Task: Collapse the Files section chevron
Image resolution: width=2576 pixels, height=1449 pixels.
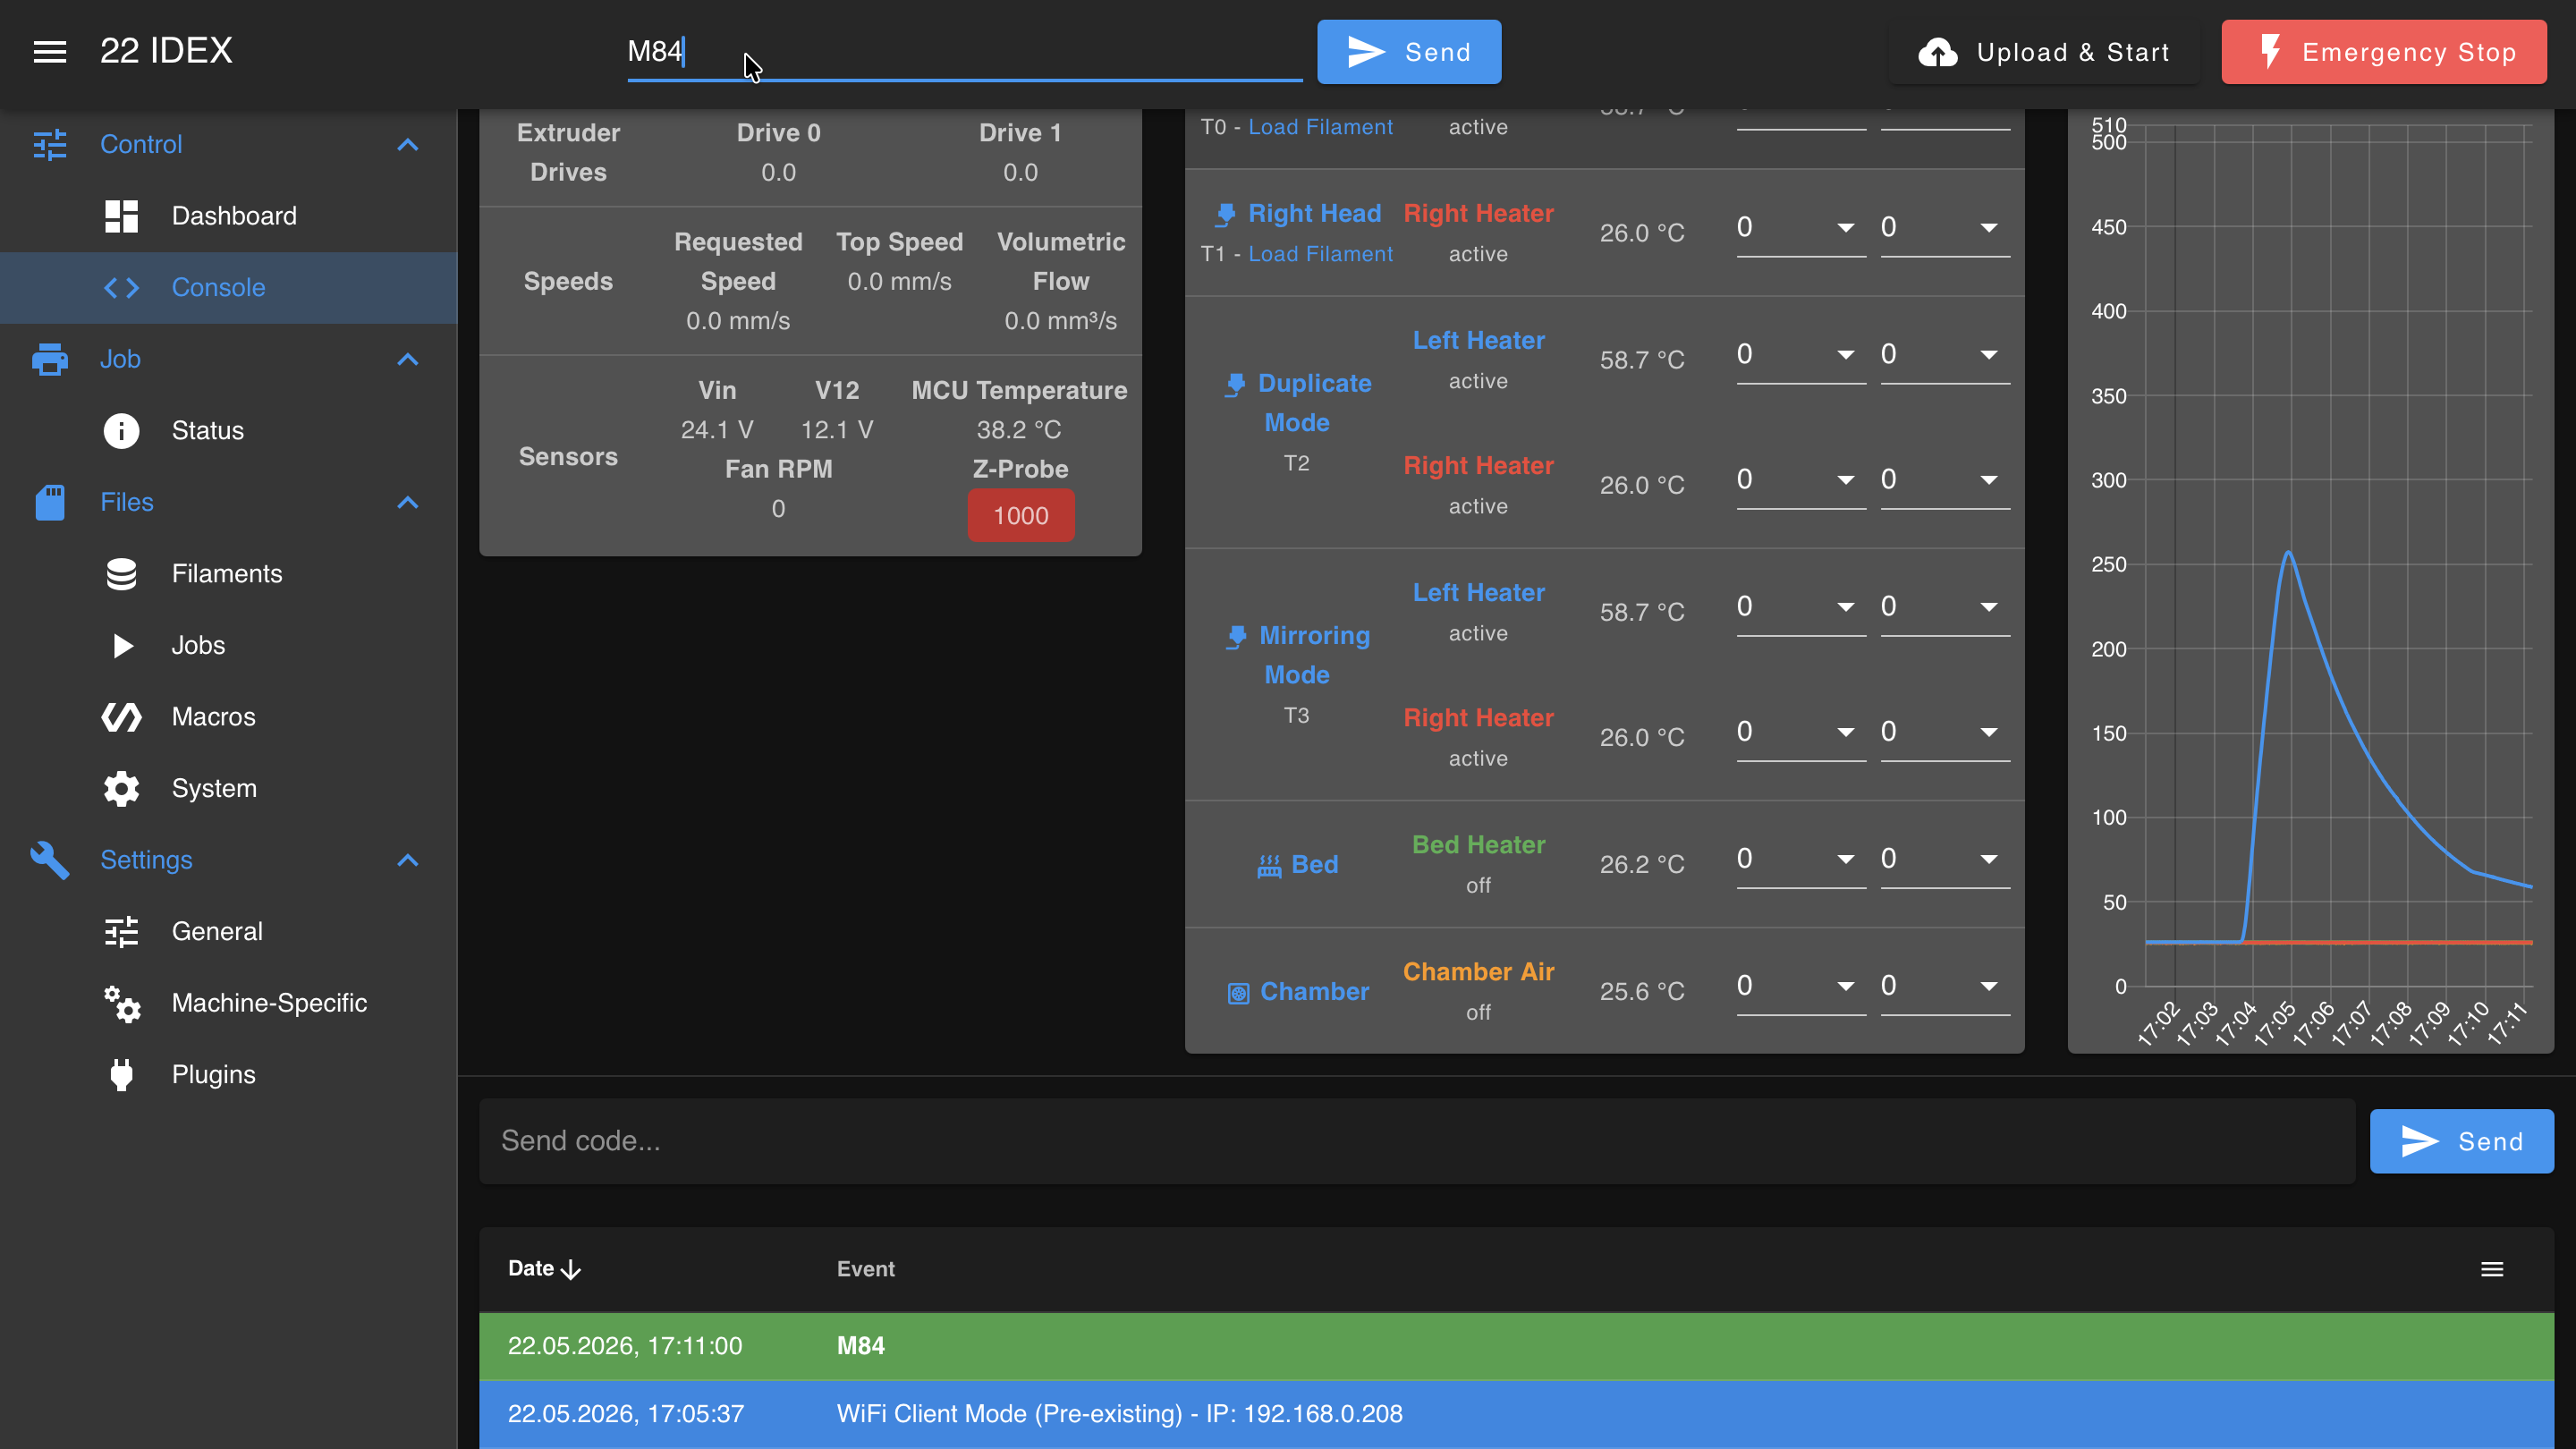Action: (407, 502)
